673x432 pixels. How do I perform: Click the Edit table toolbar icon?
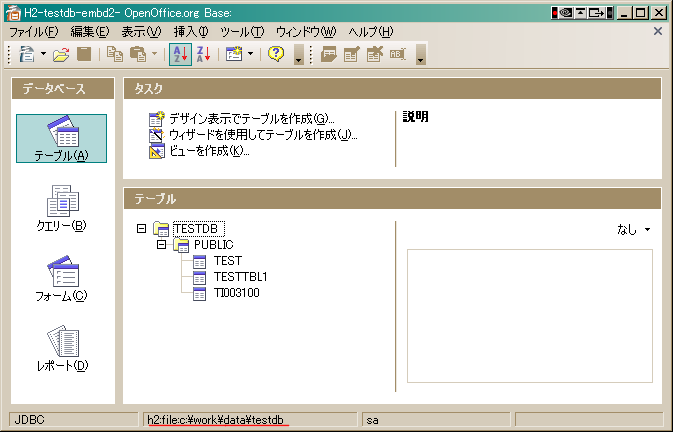352,54
